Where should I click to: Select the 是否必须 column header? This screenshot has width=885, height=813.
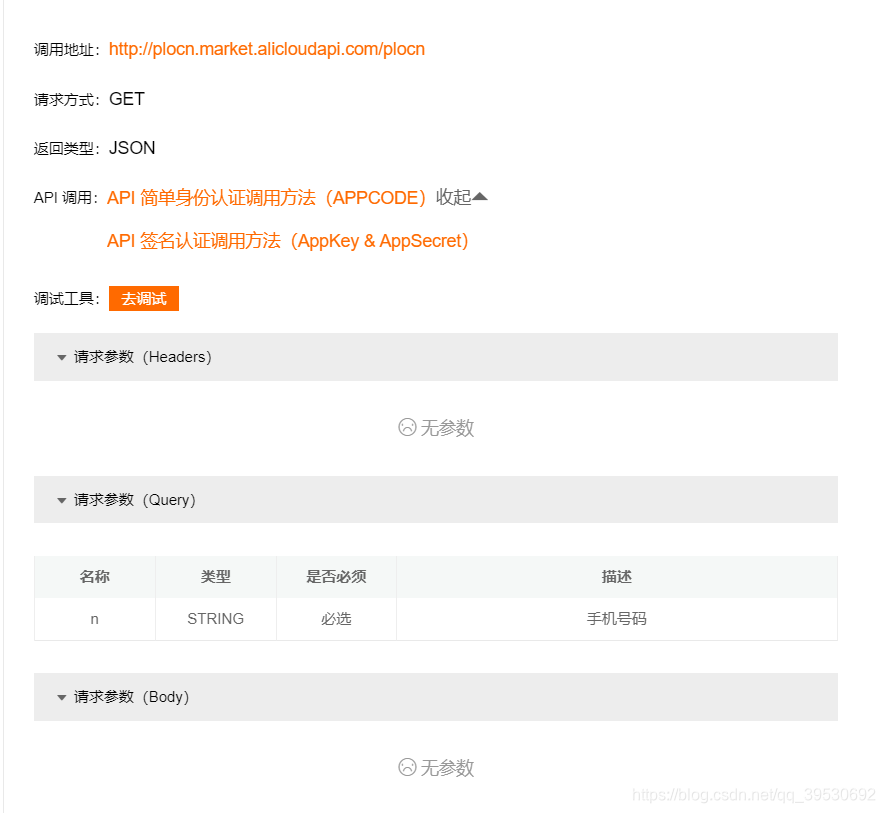(x=336, y=576)
